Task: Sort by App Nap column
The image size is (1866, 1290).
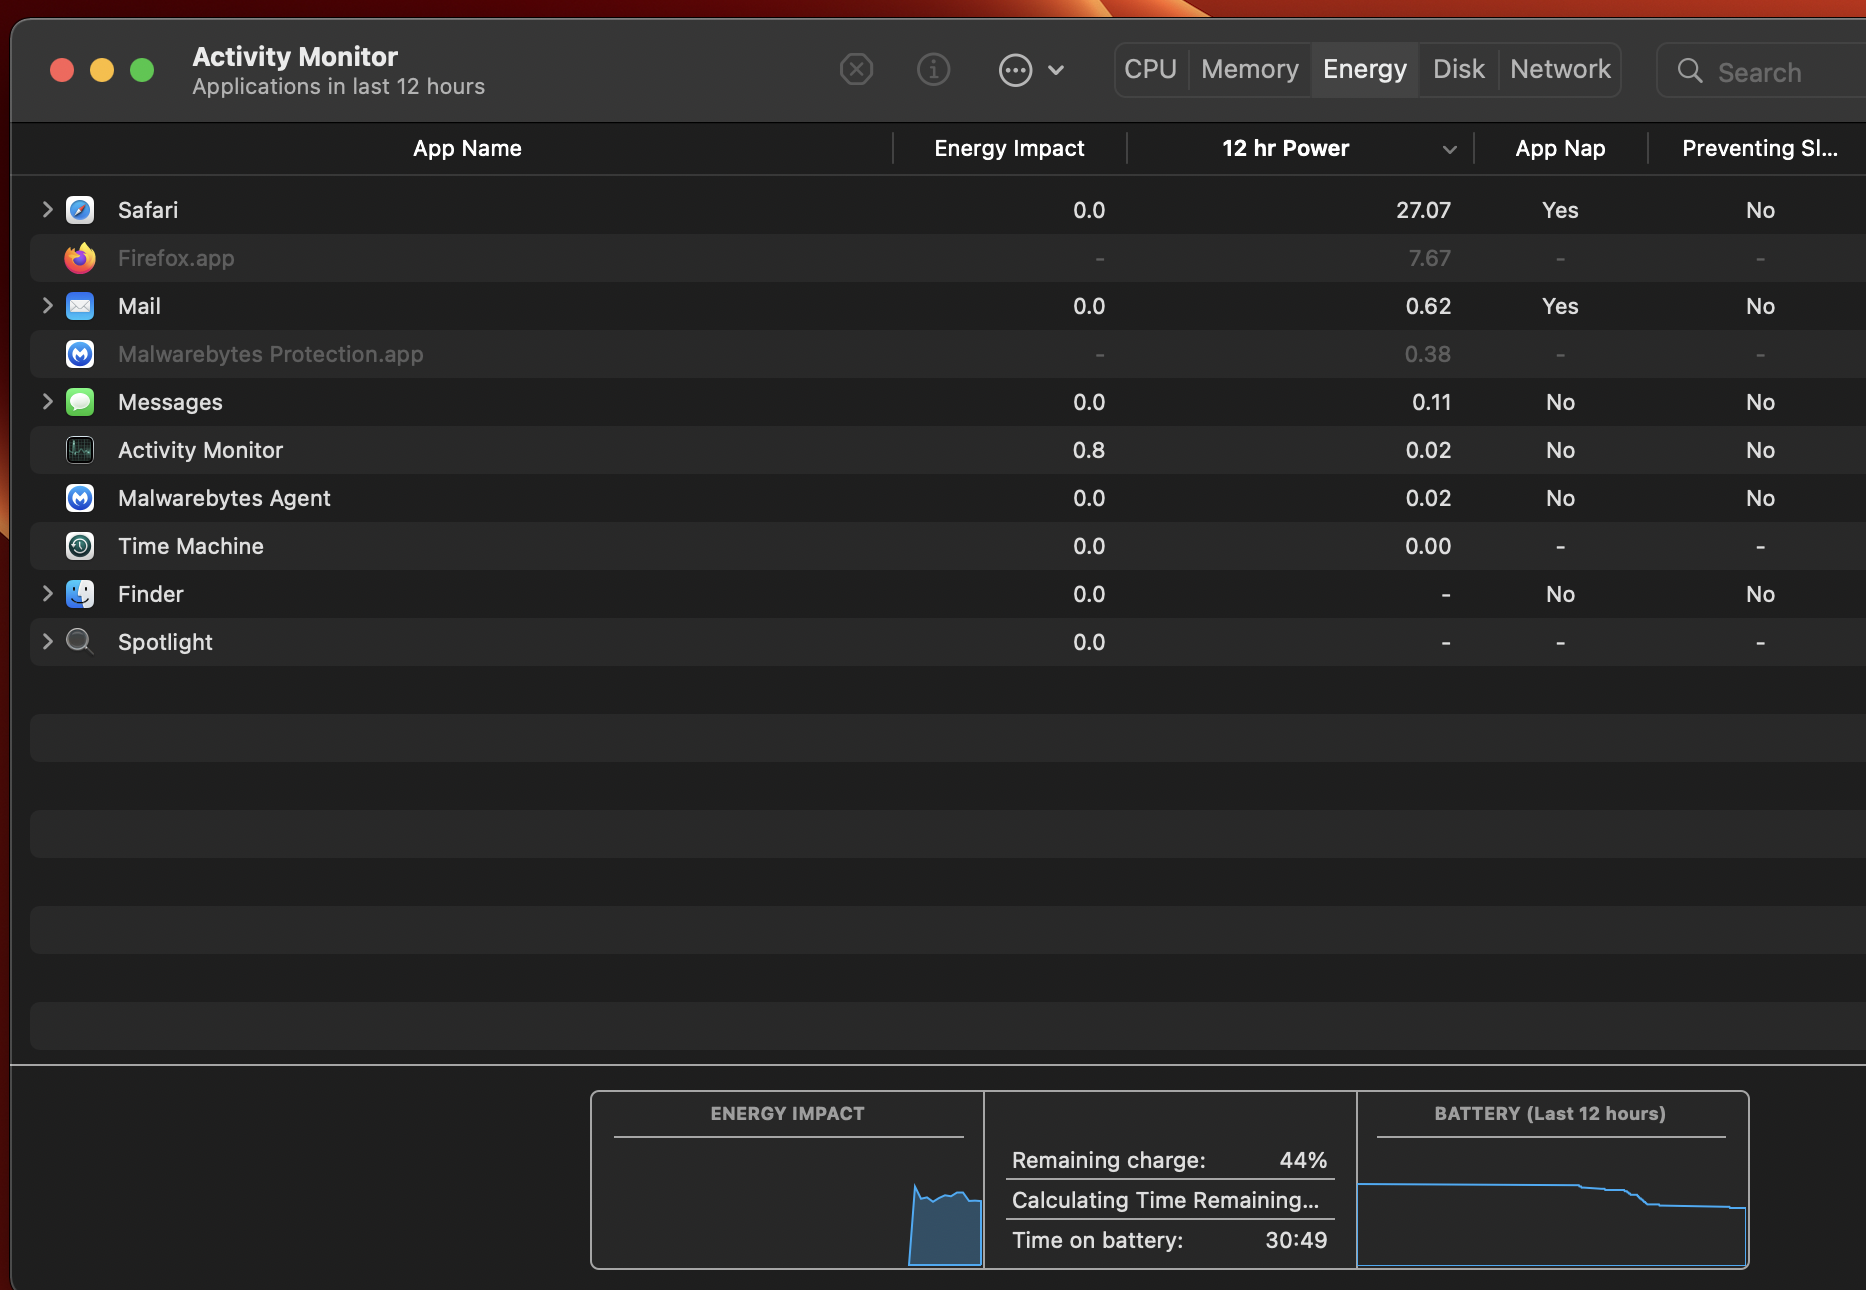Action: (1560, 149)
